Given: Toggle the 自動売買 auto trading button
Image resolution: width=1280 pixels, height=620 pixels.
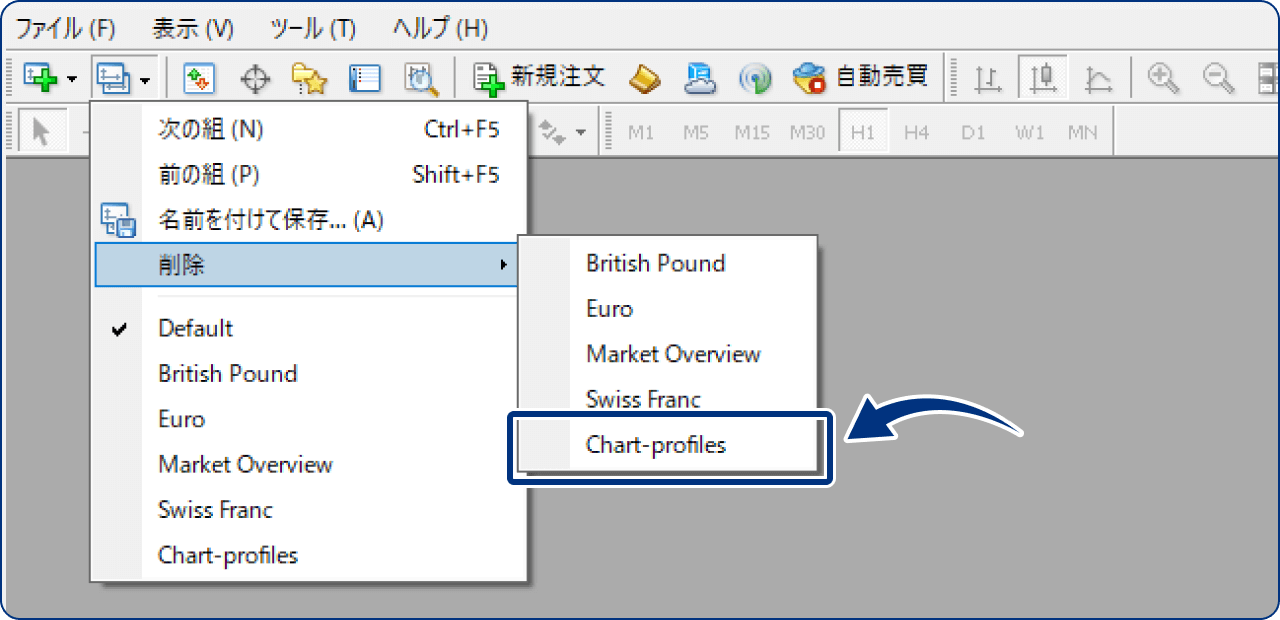Looking at the screenshot, I should pos(861,77).
